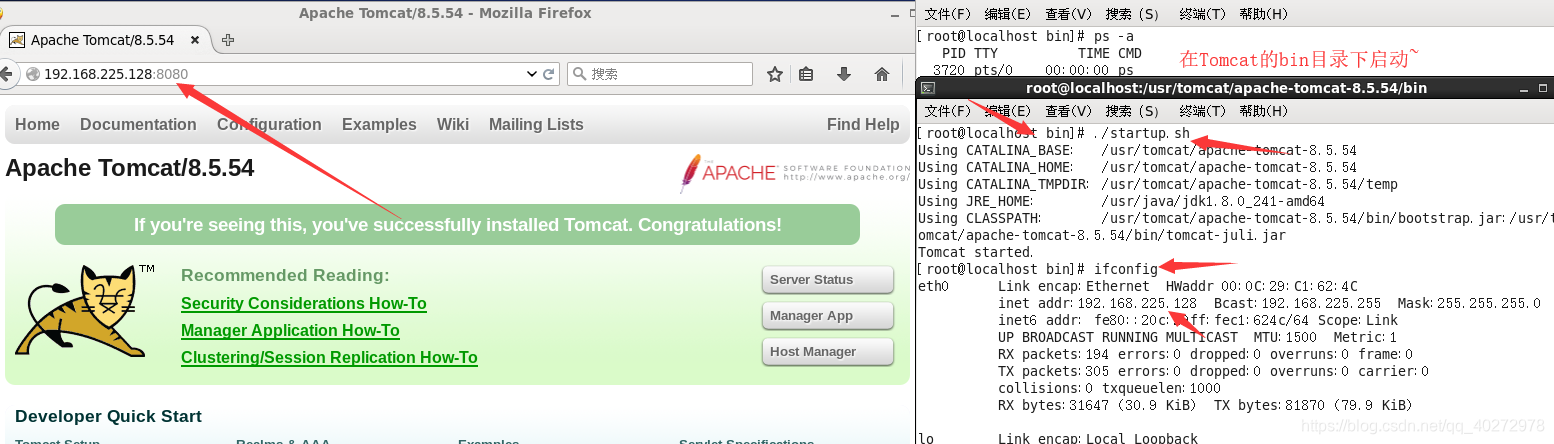Click the "ps -a" command in background terminal
Screen dimensions: 1554x444
pos(1114,37)
